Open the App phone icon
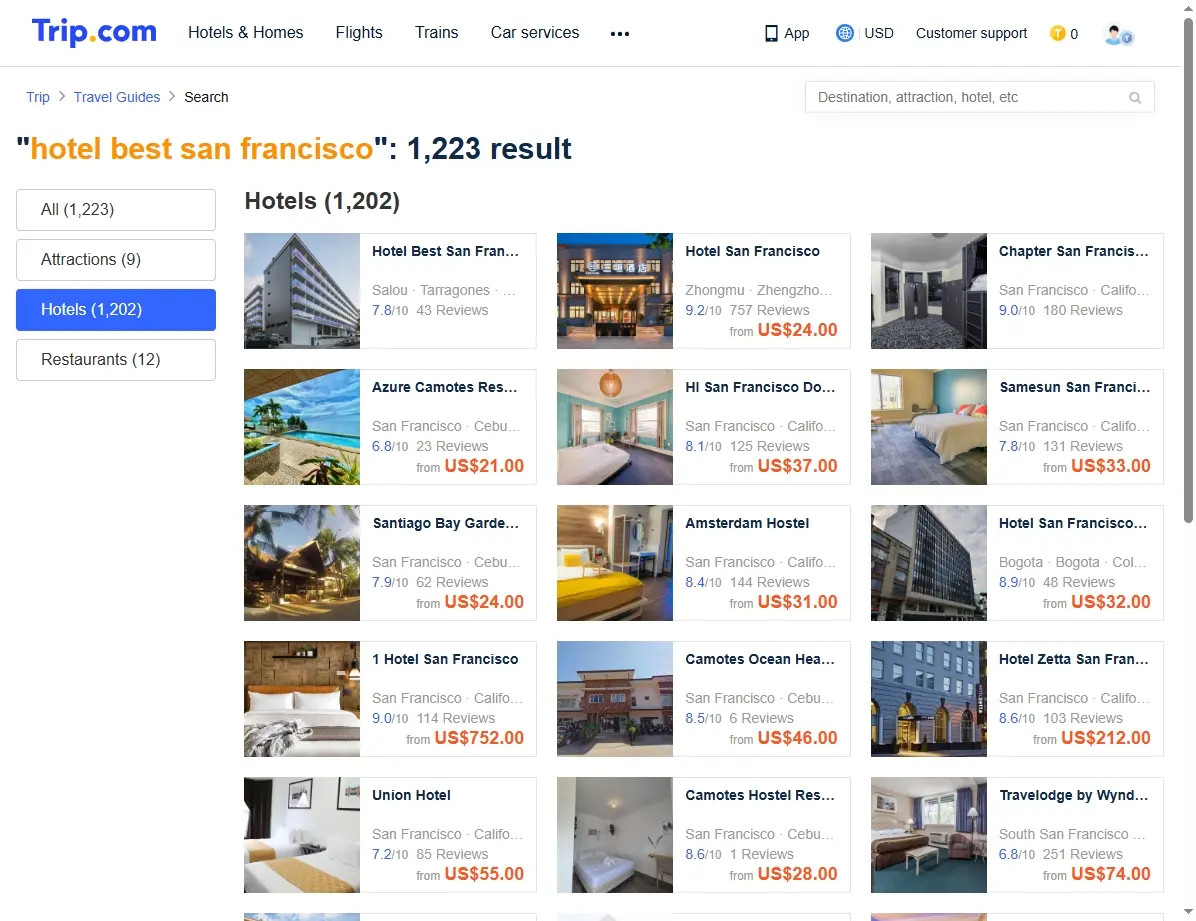Viewport: 1196px width, 921px height. click(771, 34)
